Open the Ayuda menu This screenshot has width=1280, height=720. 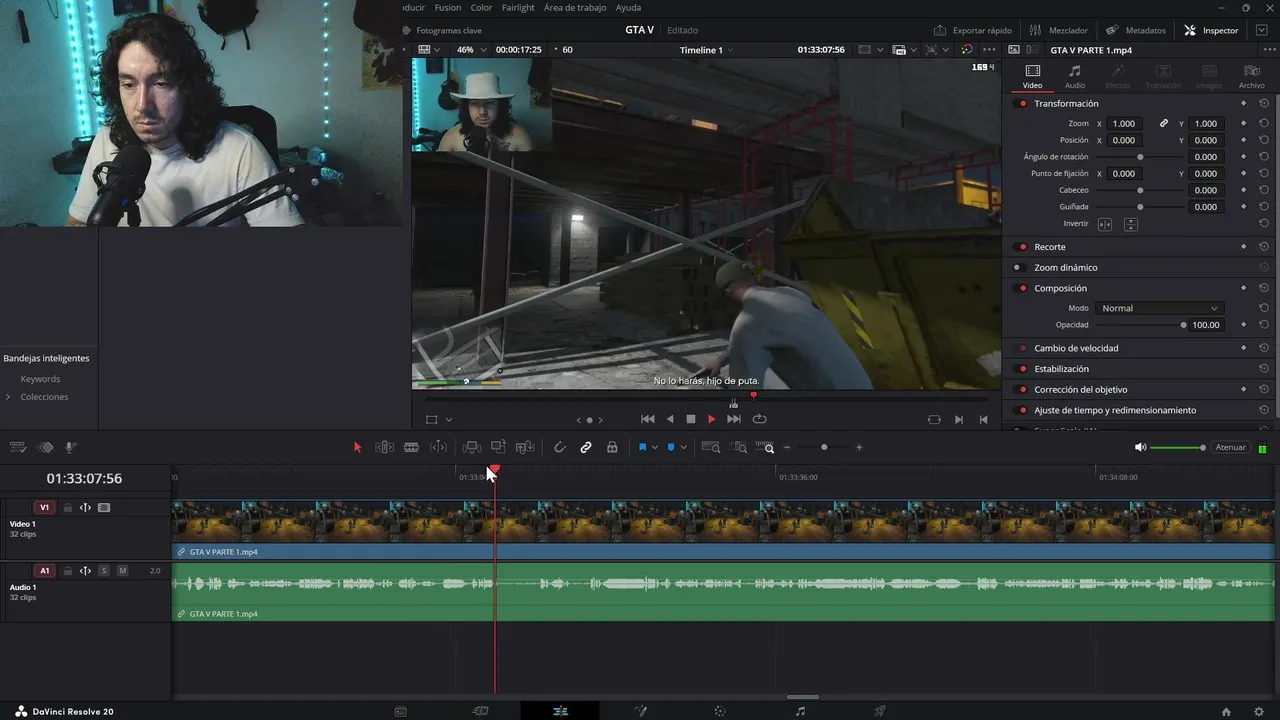628,7
